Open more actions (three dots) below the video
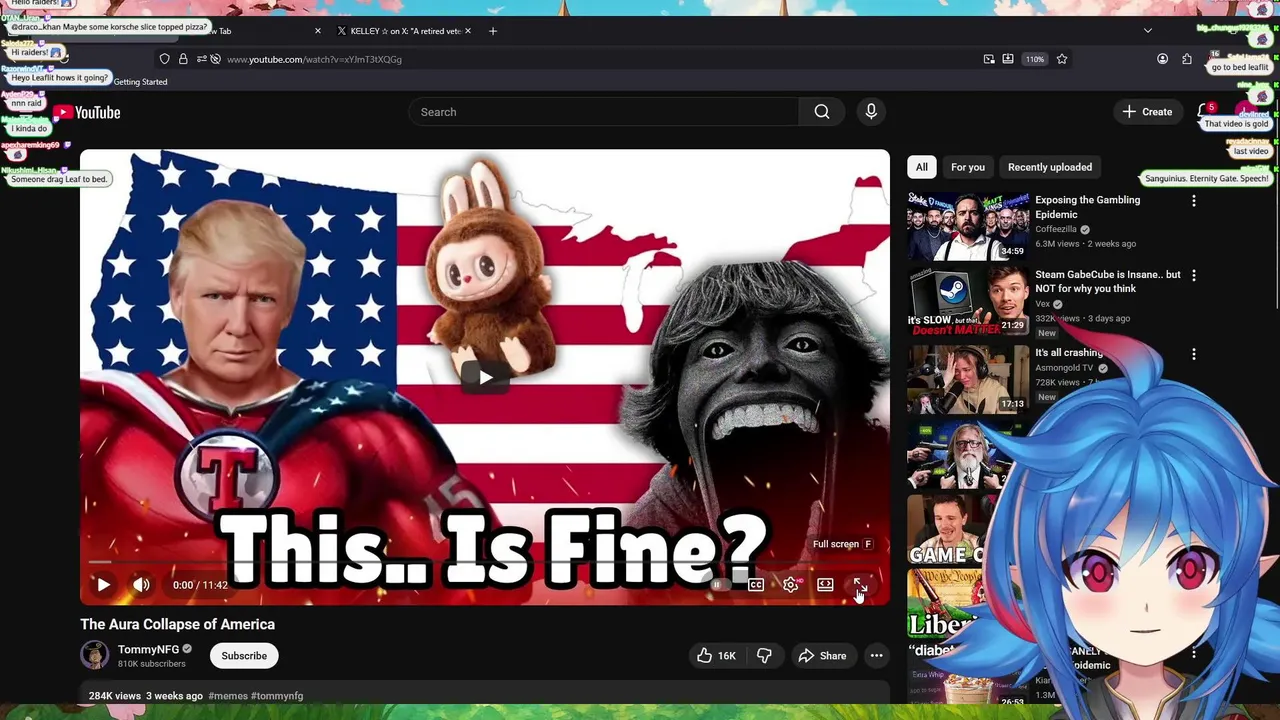1280x720 pixels. click(x=876, y=656)
